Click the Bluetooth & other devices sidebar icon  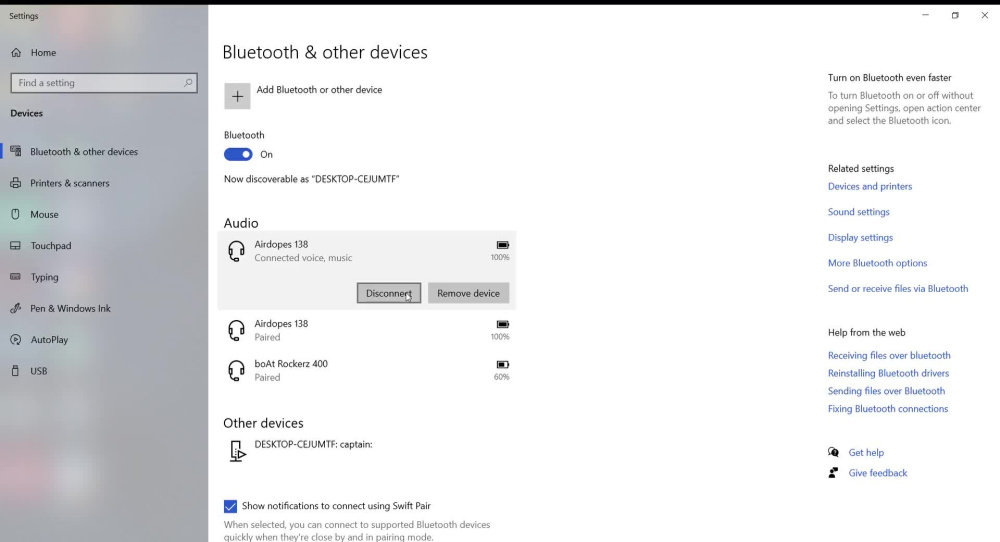click(16, 152)
